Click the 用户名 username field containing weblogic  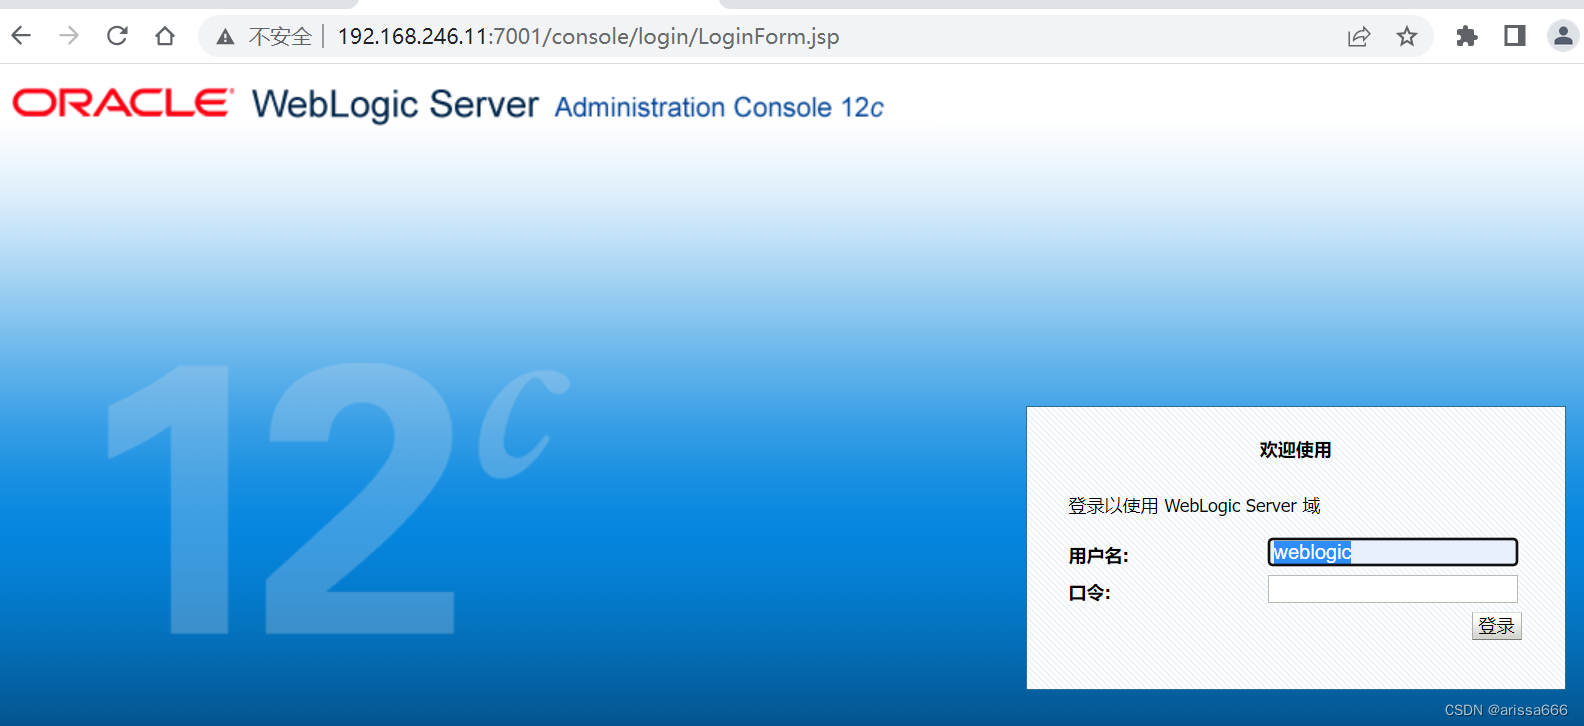tap(1393, 552)
